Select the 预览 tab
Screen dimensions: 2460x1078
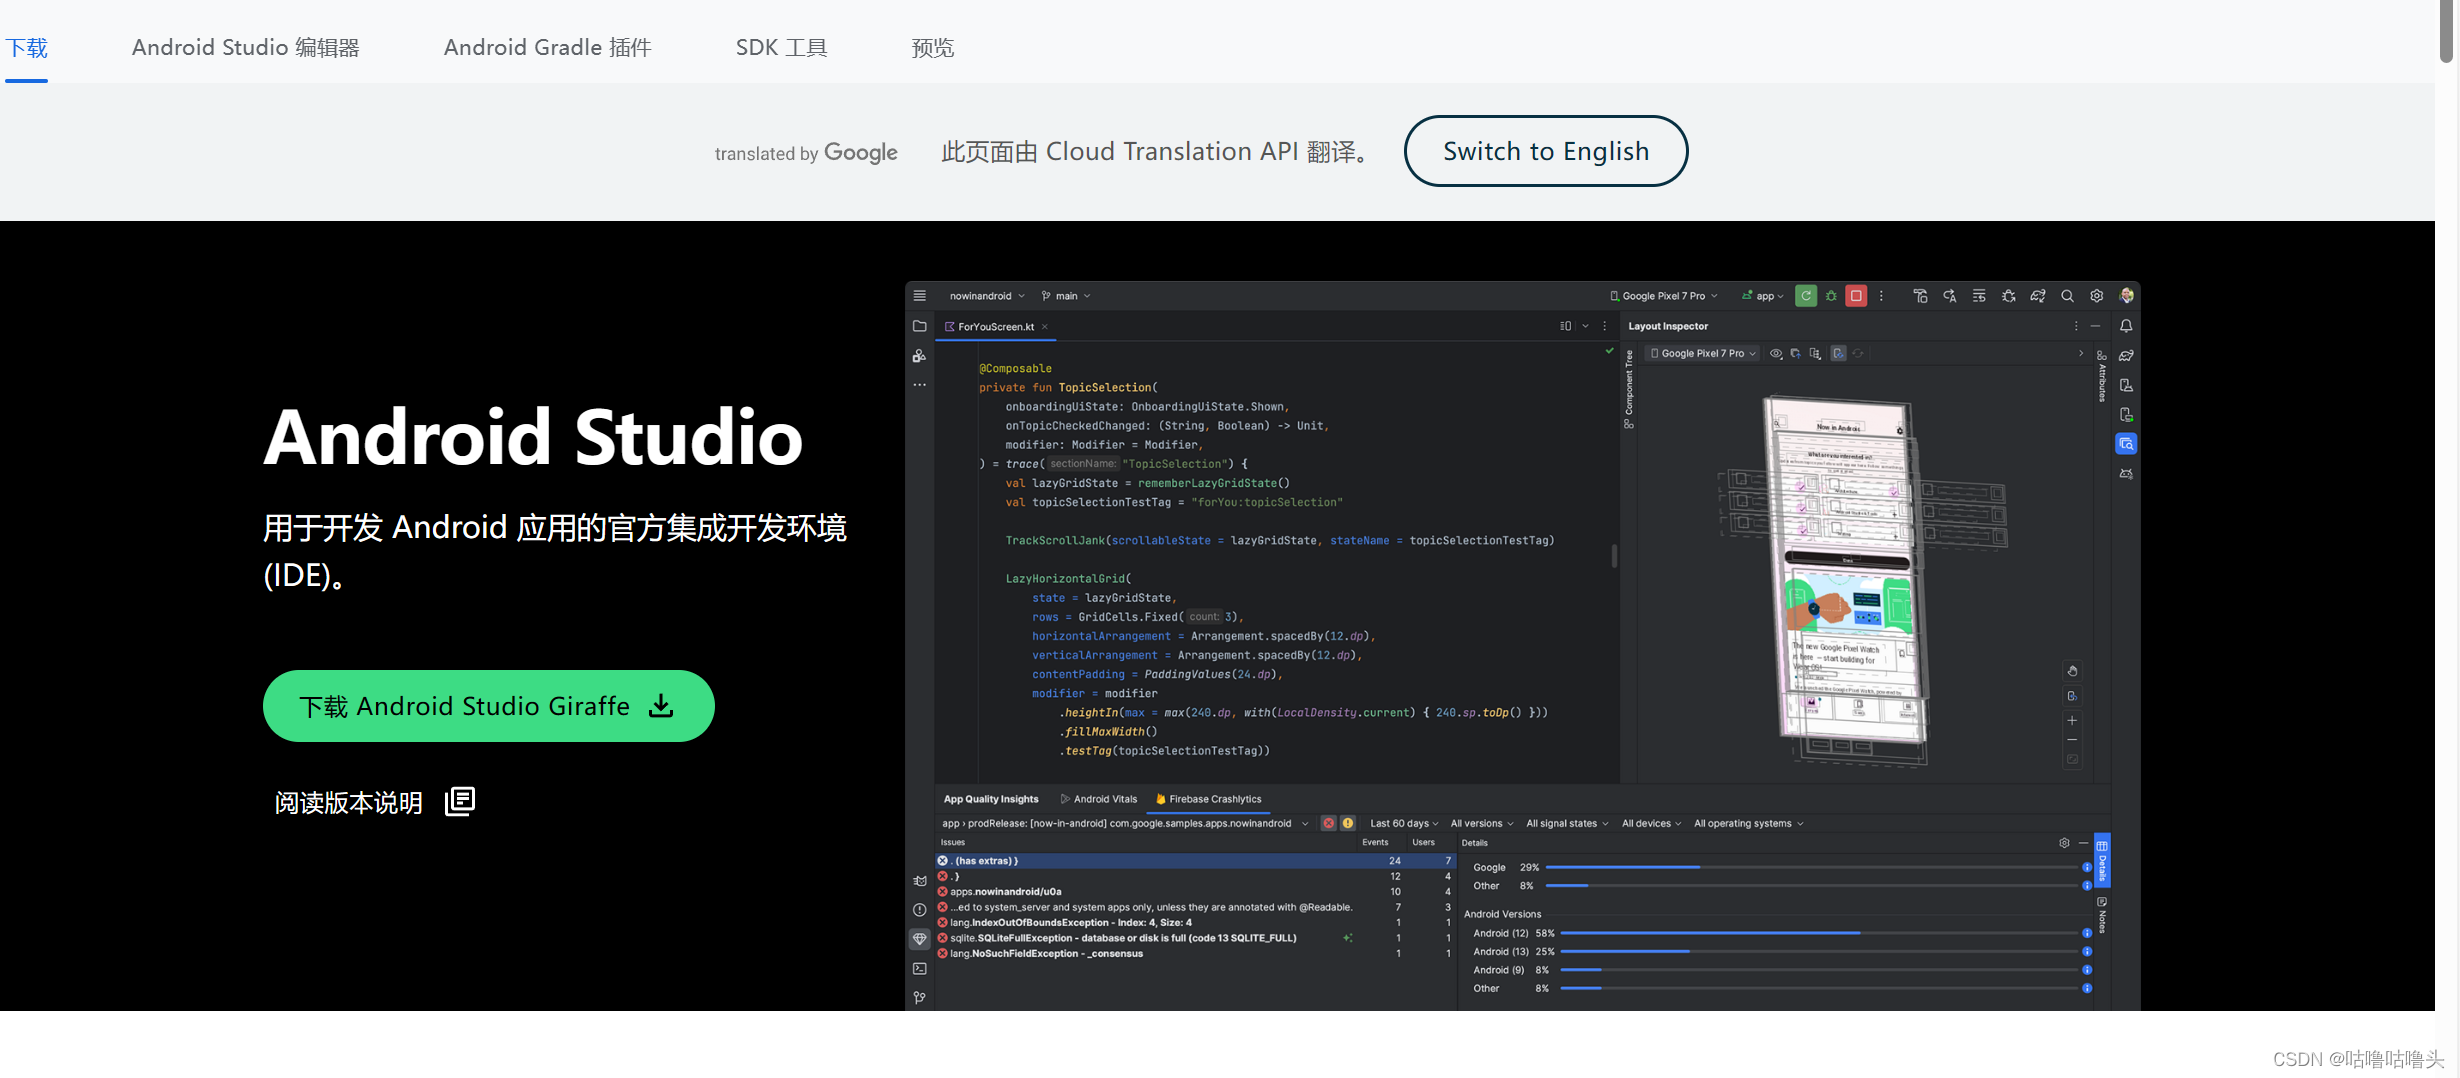[x=932, y=47]
